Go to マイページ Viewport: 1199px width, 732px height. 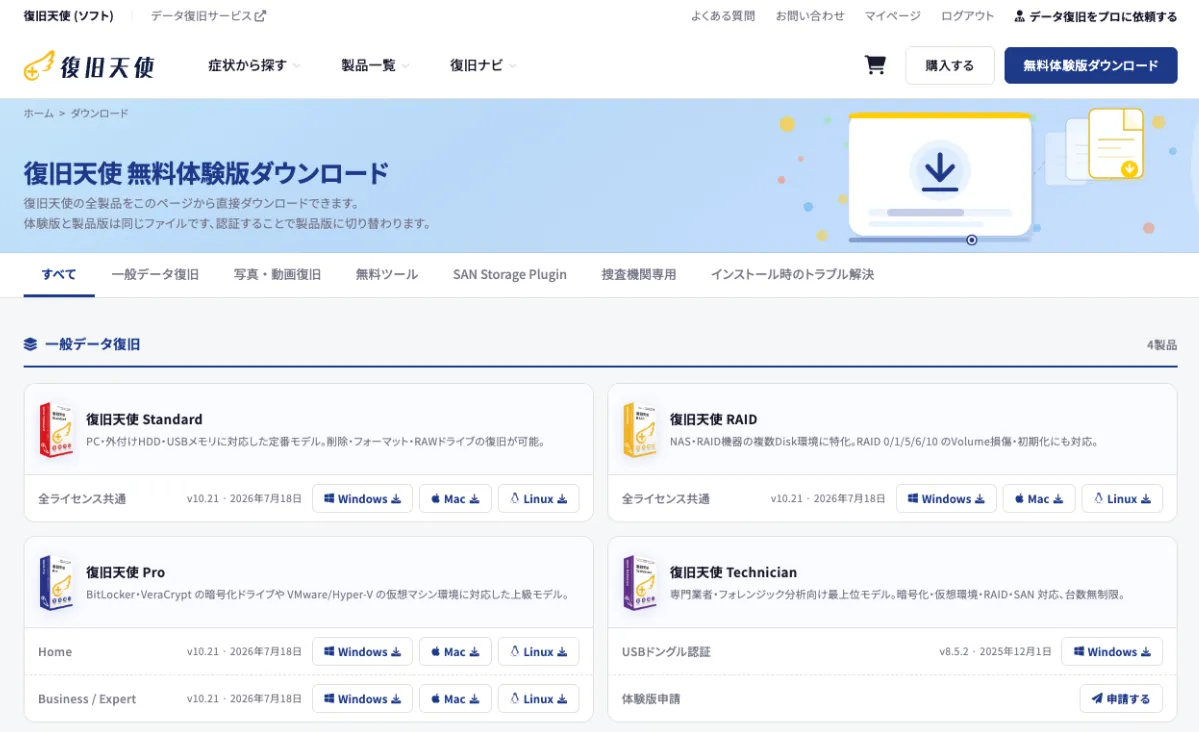coord(892,16)
